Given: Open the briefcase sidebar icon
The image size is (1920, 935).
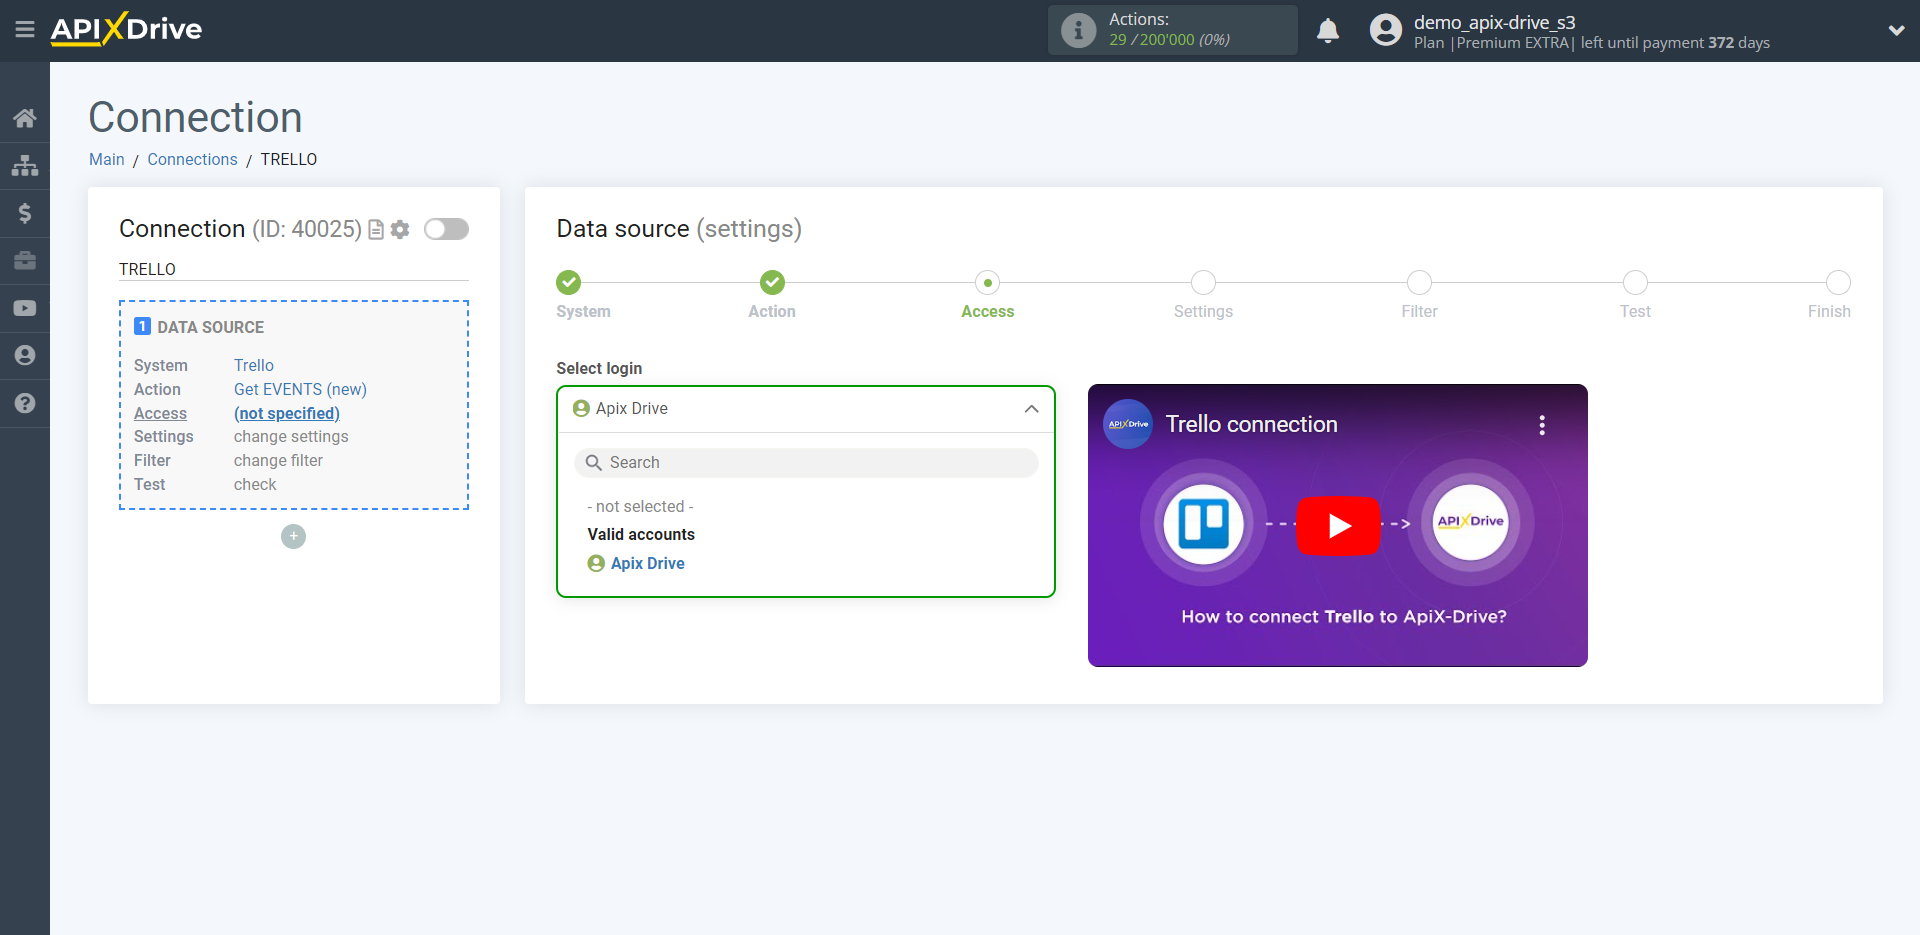Looking at the screenshot, I should pyautogui.click(x=25, y=261).
